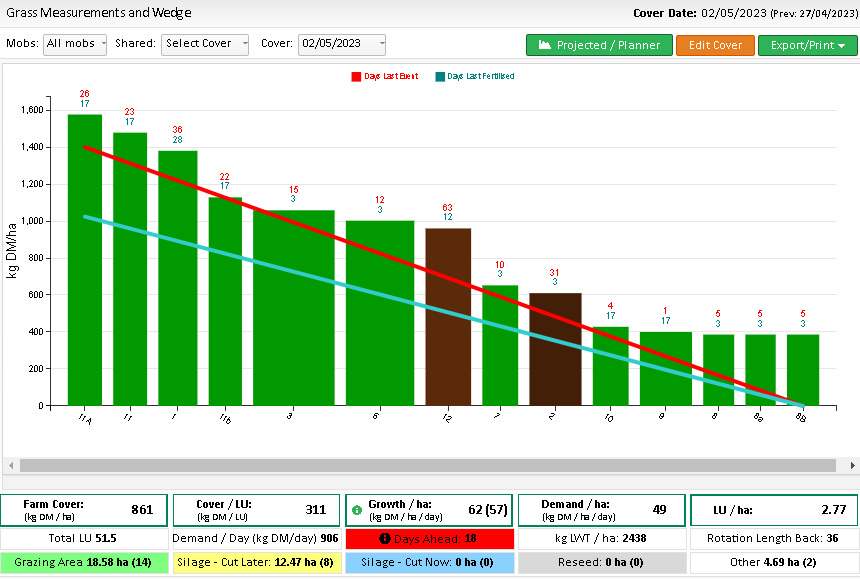Open the Projected / Planner view
The width and height of the screenshot is (860, 579).
click(x=599, y=45)
